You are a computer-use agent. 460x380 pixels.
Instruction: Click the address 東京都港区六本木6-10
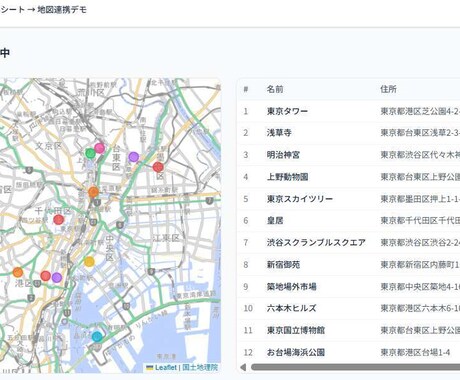tap(420, 308)
